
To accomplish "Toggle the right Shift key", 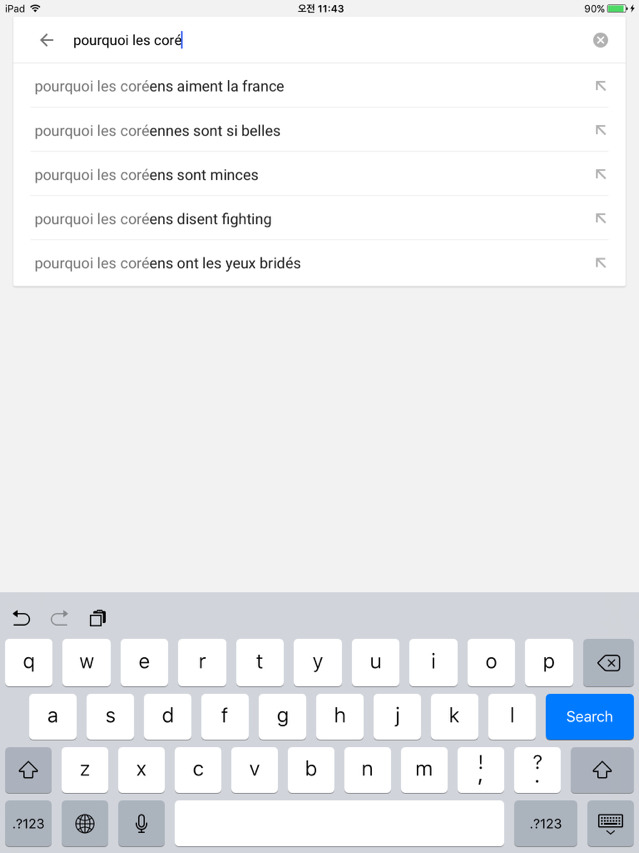I will pyautogui.click(x=602, y=770).
